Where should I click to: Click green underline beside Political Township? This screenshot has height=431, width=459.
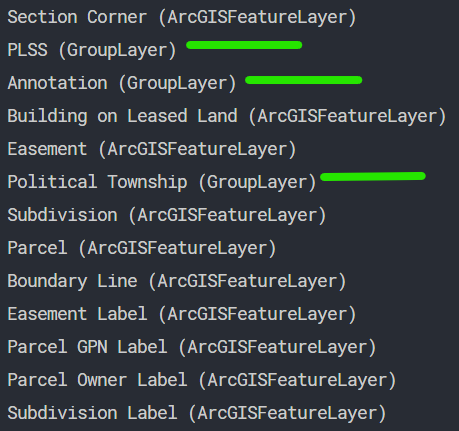(x=373, y=176)
